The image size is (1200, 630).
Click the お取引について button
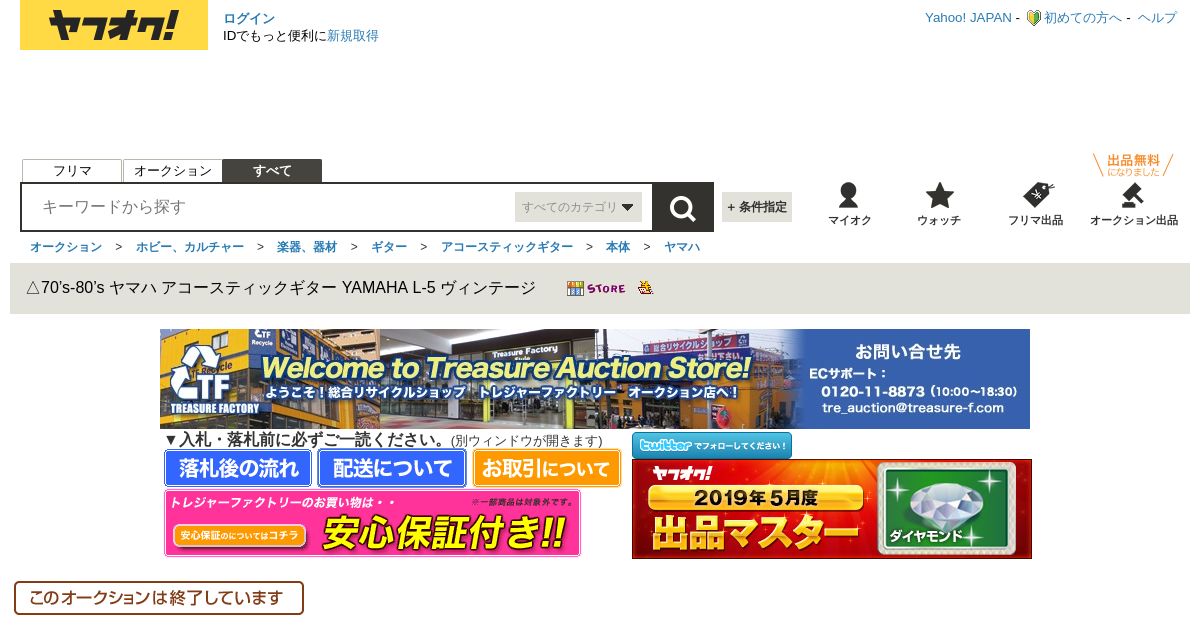[x=546, y=468]
